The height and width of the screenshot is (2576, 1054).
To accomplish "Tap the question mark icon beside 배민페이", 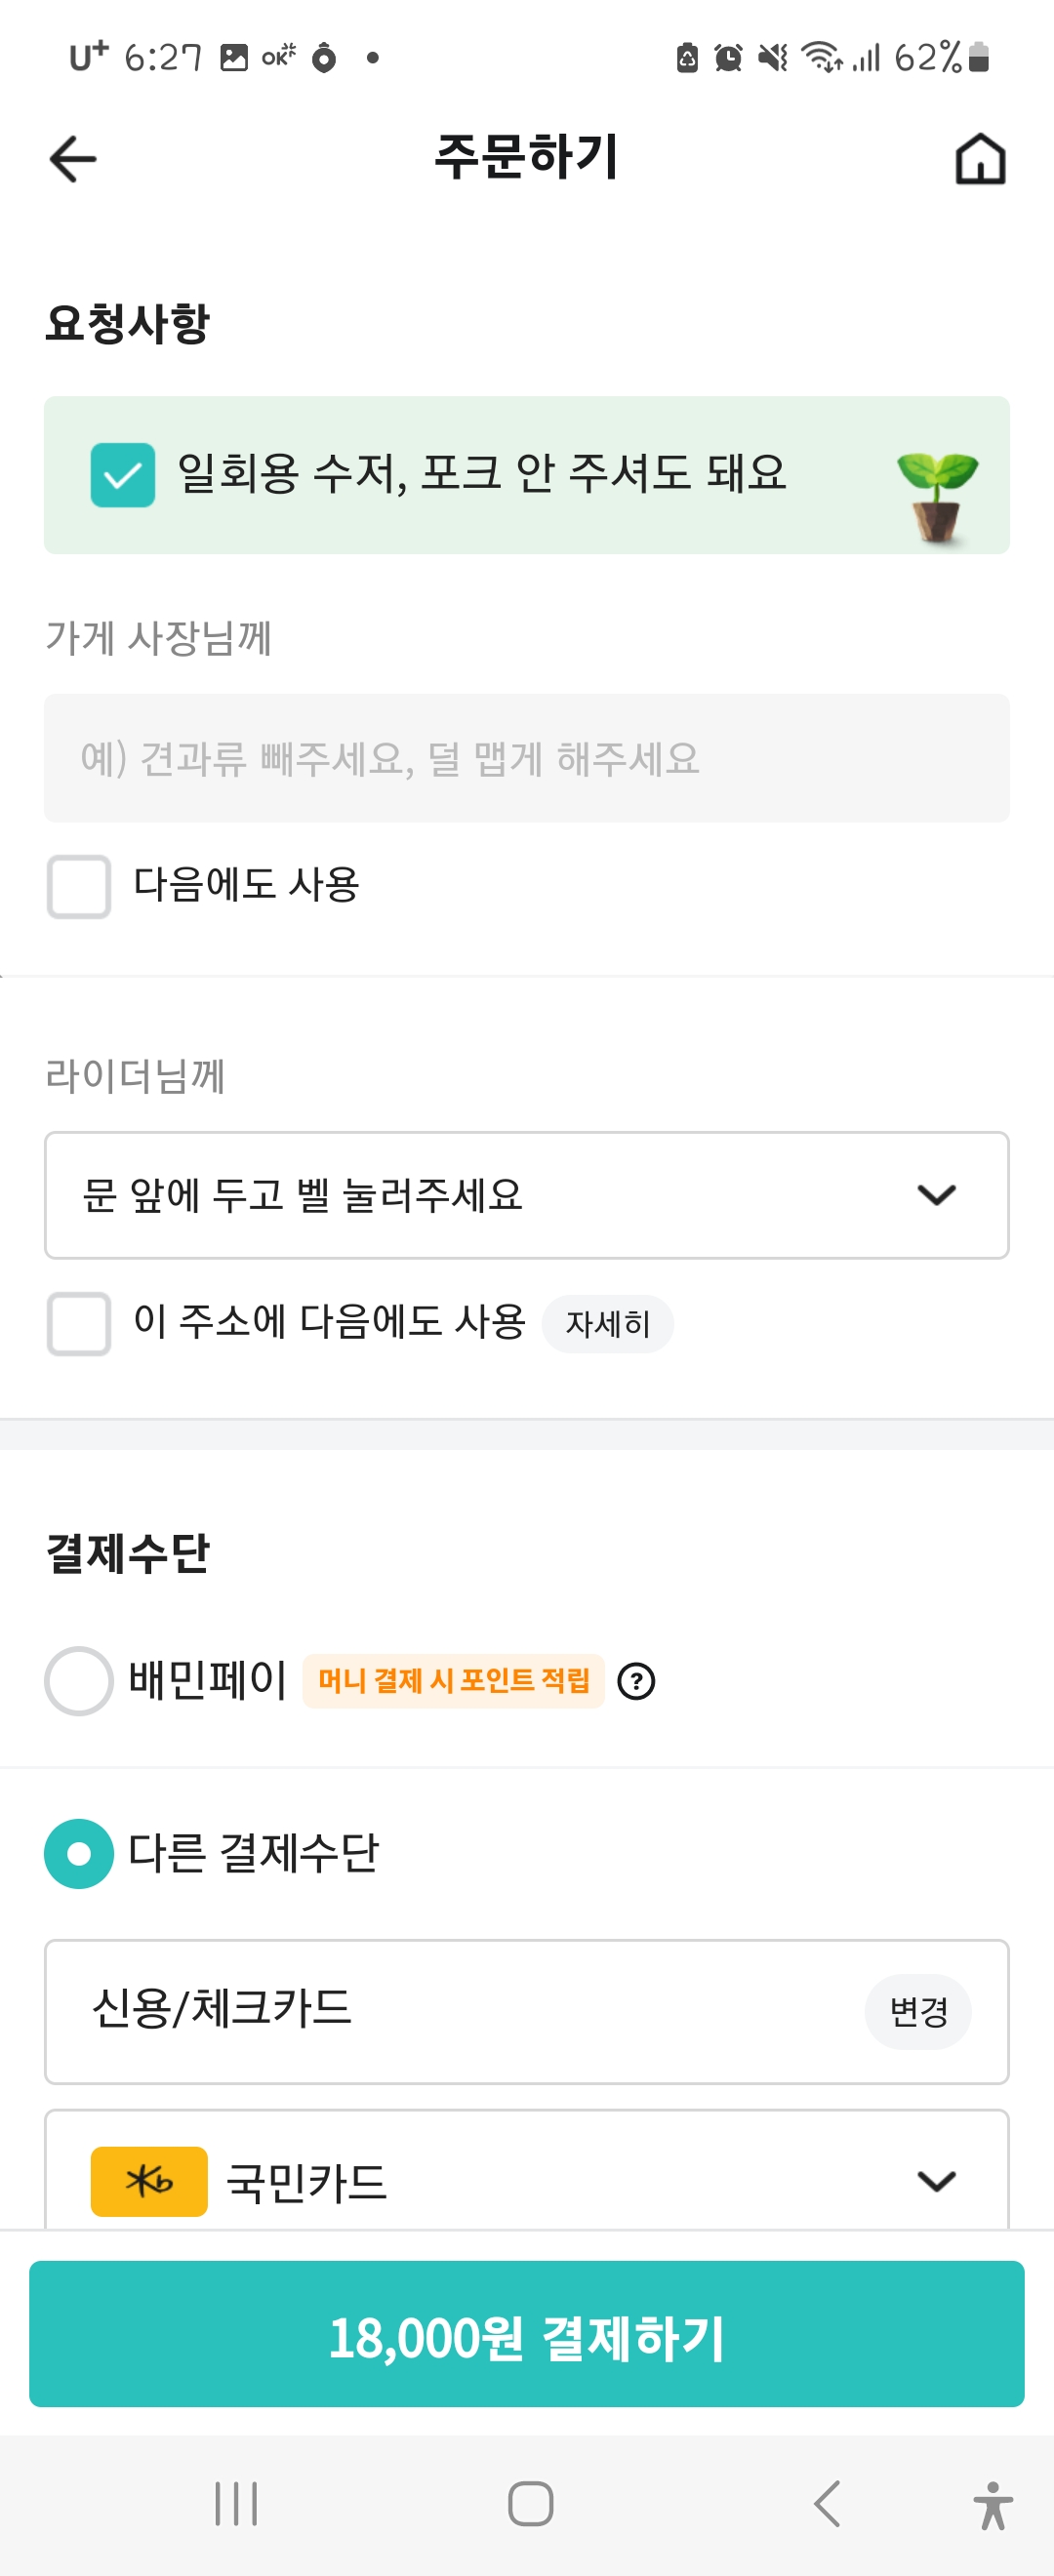I will point(636,1681).
